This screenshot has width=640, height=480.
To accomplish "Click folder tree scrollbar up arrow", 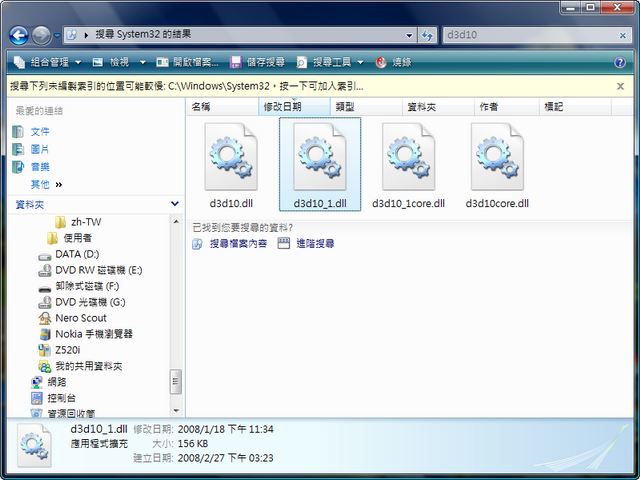I will click(x=176, y=222).
